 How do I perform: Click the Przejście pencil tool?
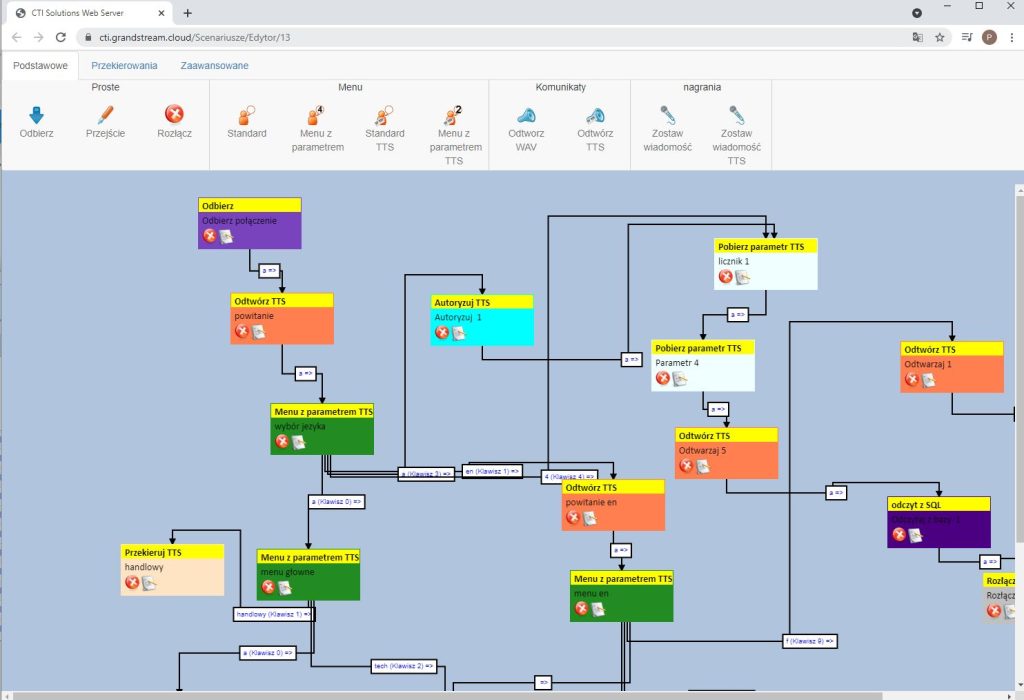105,114
